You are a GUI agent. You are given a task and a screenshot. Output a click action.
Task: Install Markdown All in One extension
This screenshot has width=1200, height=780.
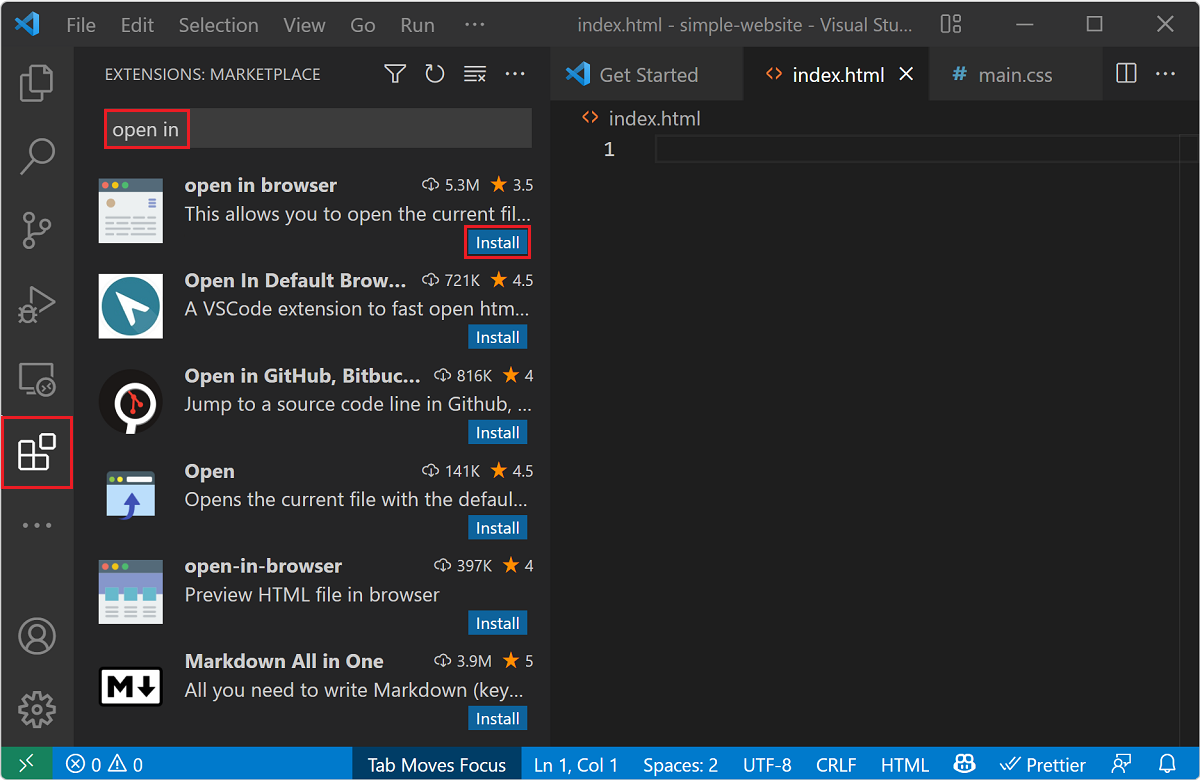[x=497, y=718]
